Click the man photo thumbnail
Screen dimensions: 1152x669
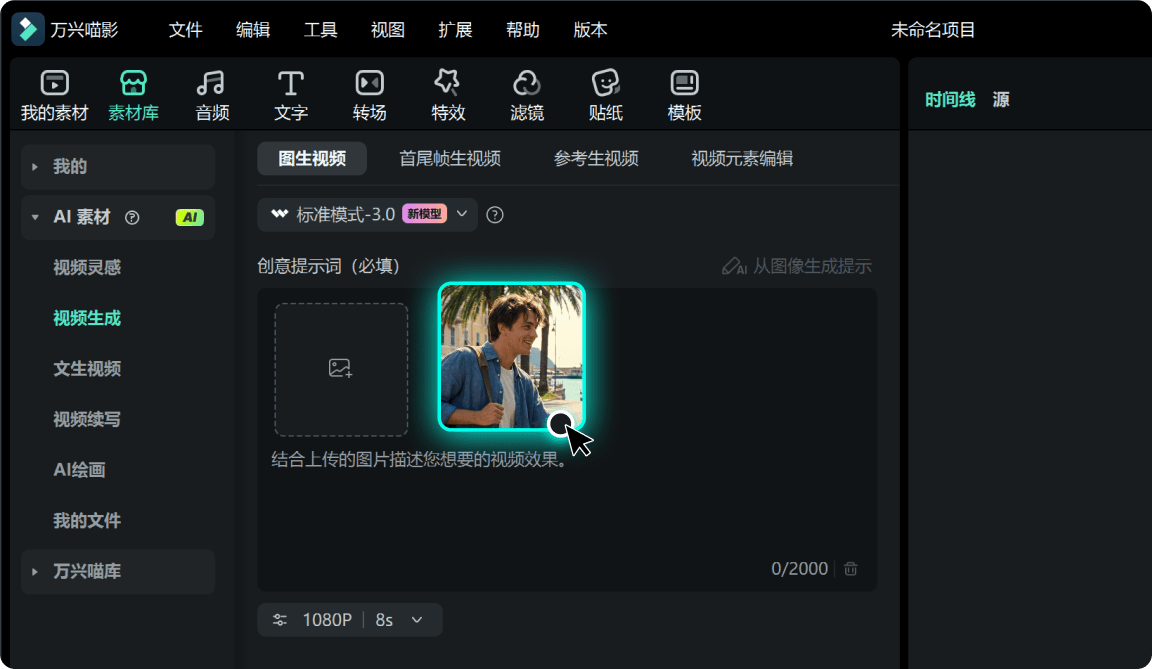(511, 356)
